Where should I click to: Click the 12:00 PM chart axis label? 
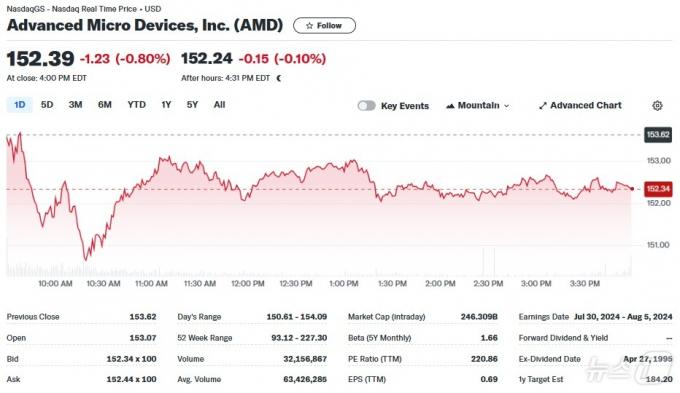(x=248, y=284)
